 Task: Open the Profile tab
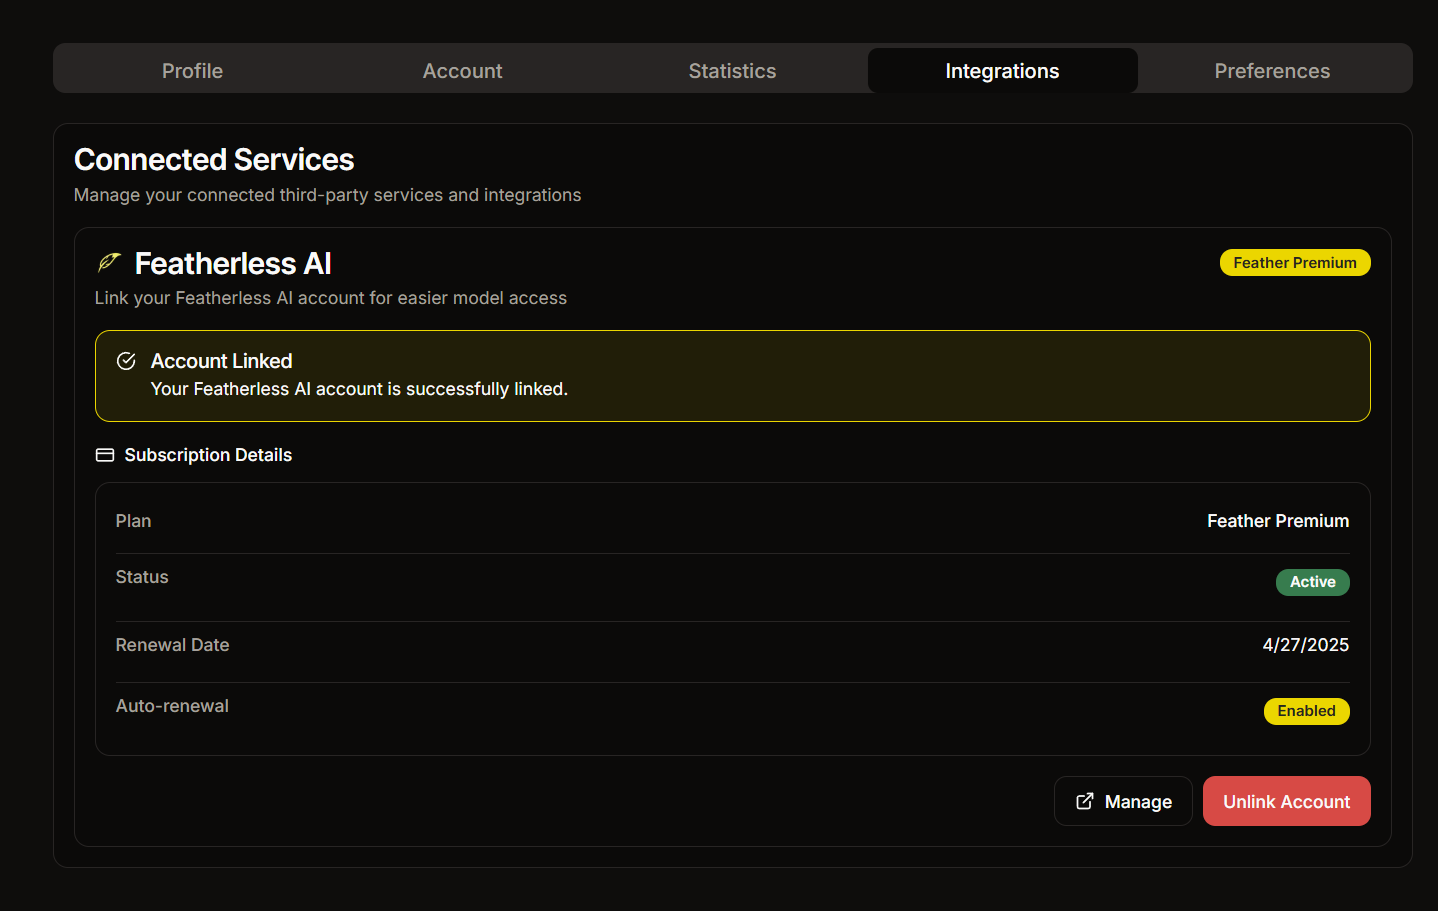tap(193, 71)
